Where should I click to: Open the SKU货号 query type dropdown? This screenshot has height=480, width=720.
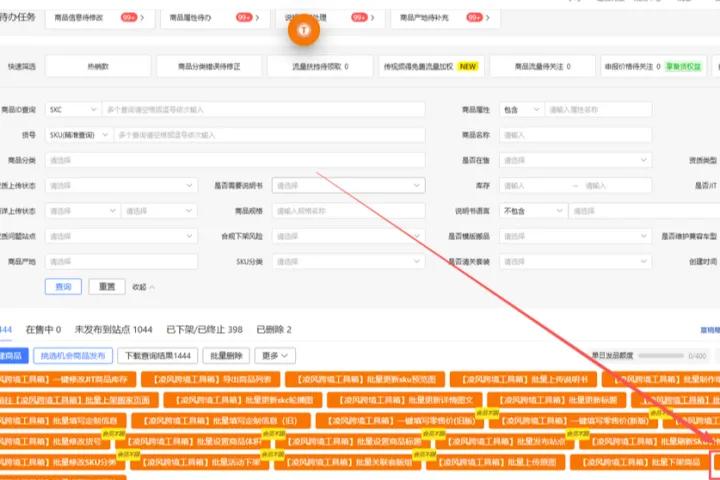79,135
